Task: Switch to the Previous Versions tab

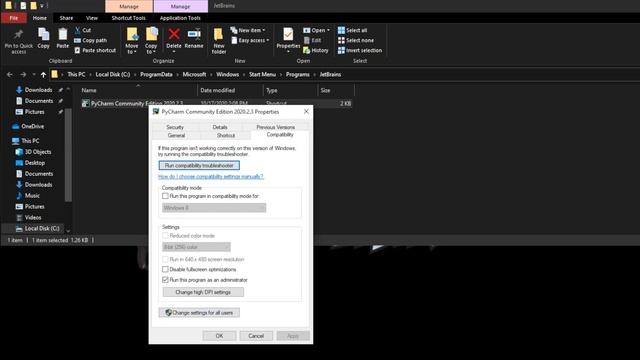Action: 276,127
